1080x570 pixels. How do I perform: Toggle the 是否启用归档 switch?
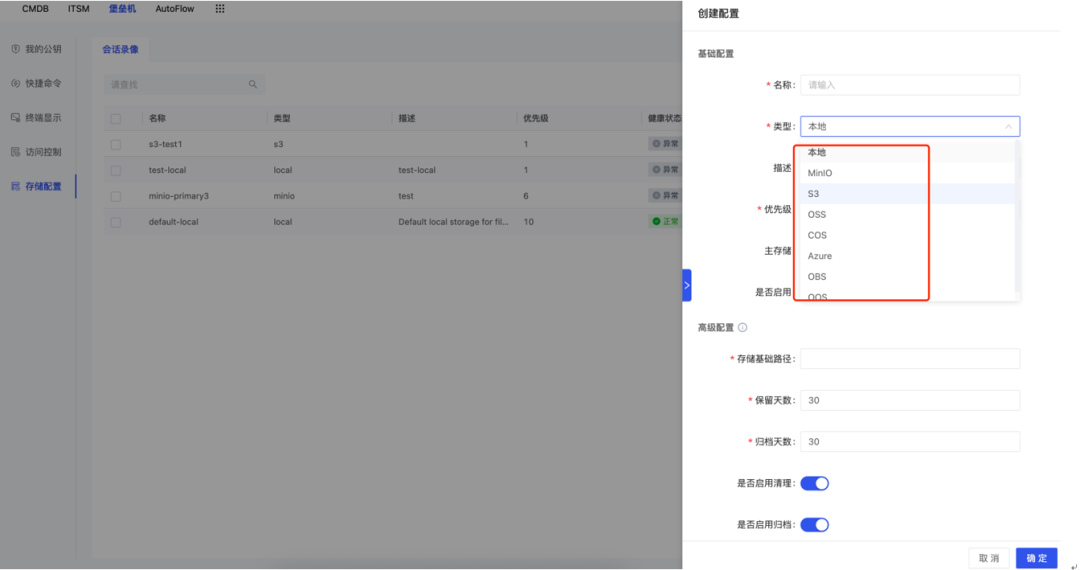(x=815, y=525)
